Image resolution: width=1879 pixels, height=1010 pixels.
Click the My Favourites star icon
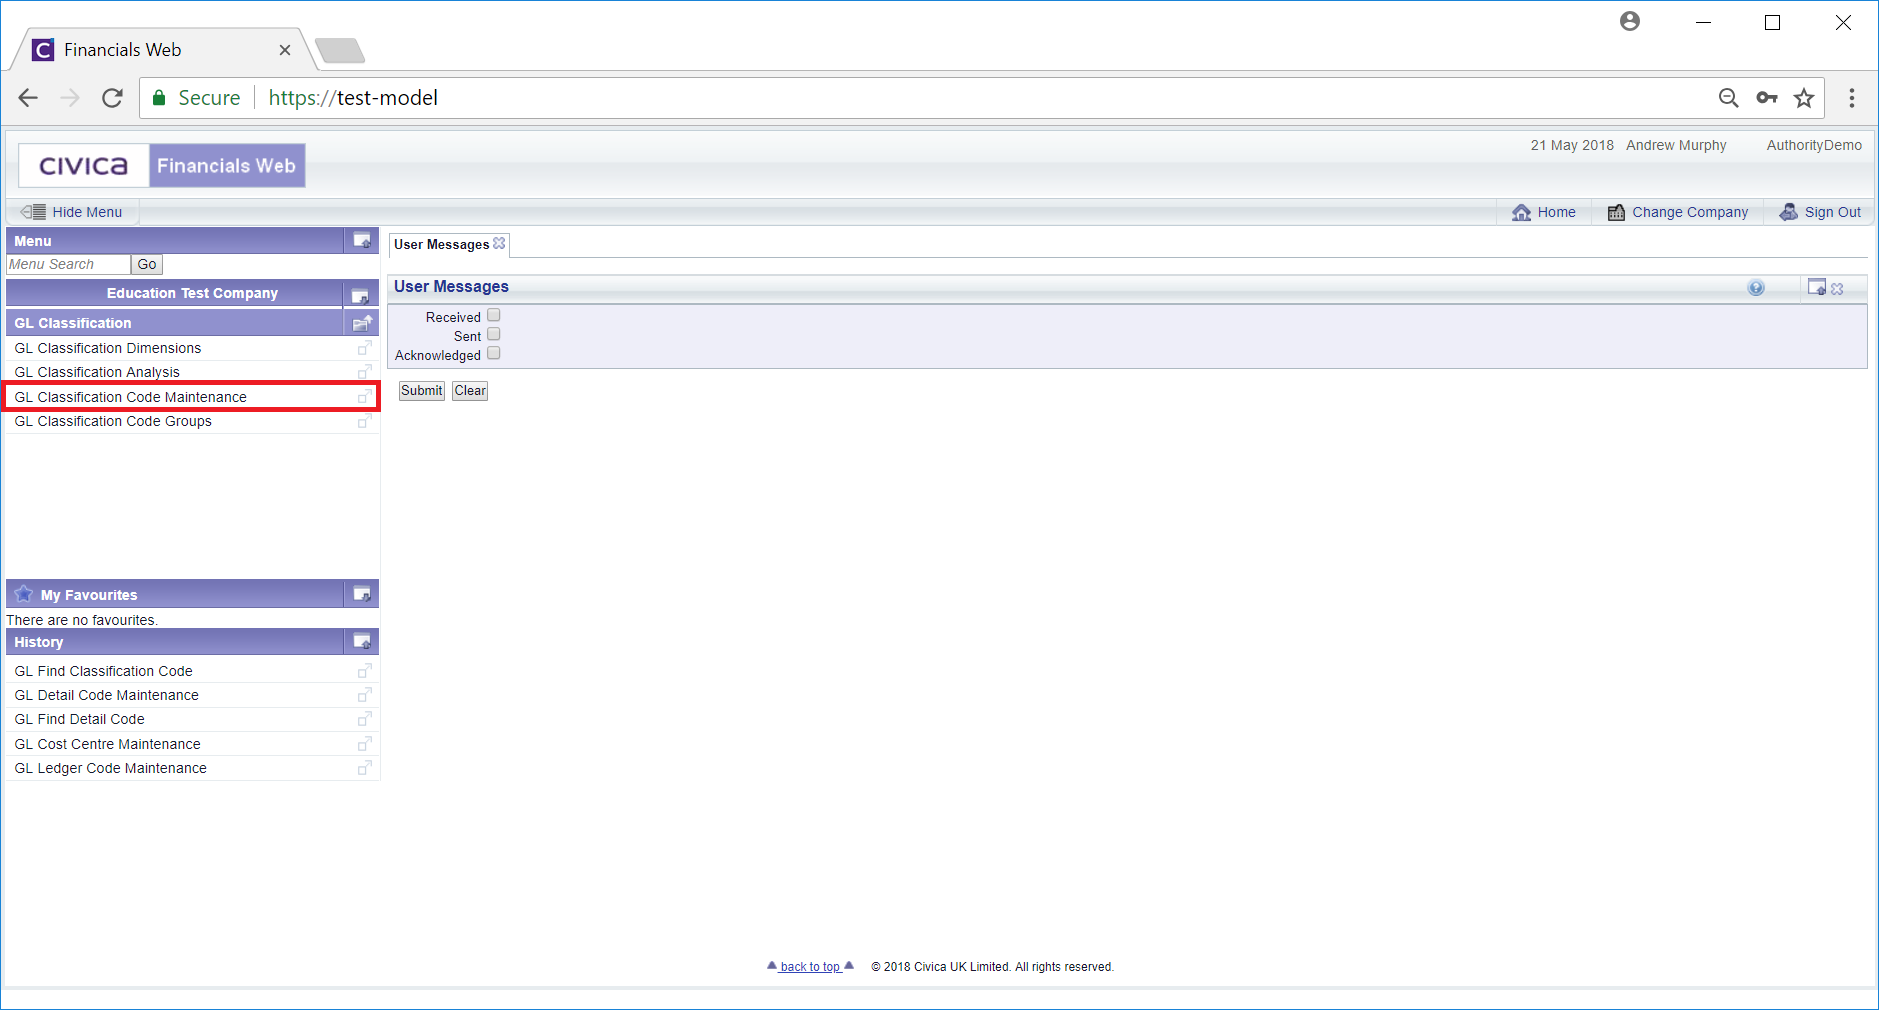24,594
